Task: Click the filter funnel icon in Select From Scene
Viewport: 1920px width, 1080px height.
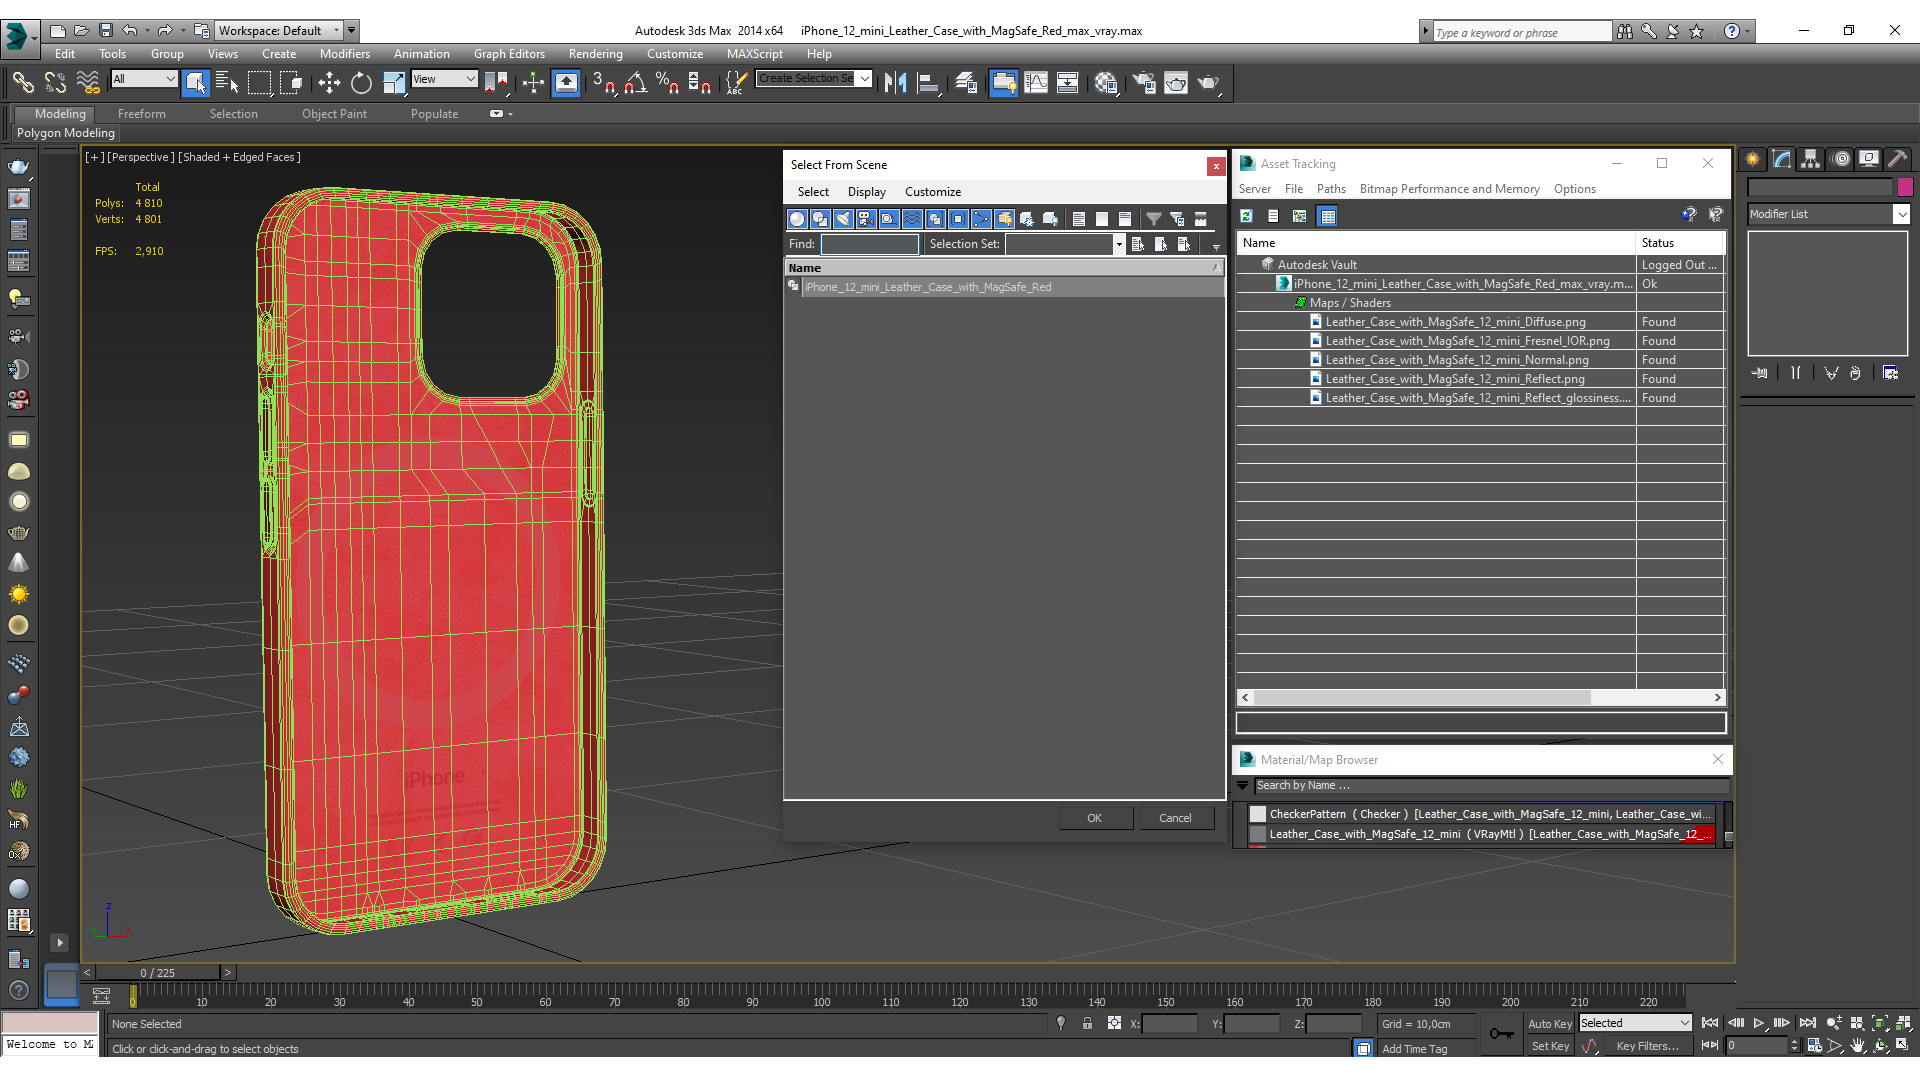Action: [x=1154, y=219]
